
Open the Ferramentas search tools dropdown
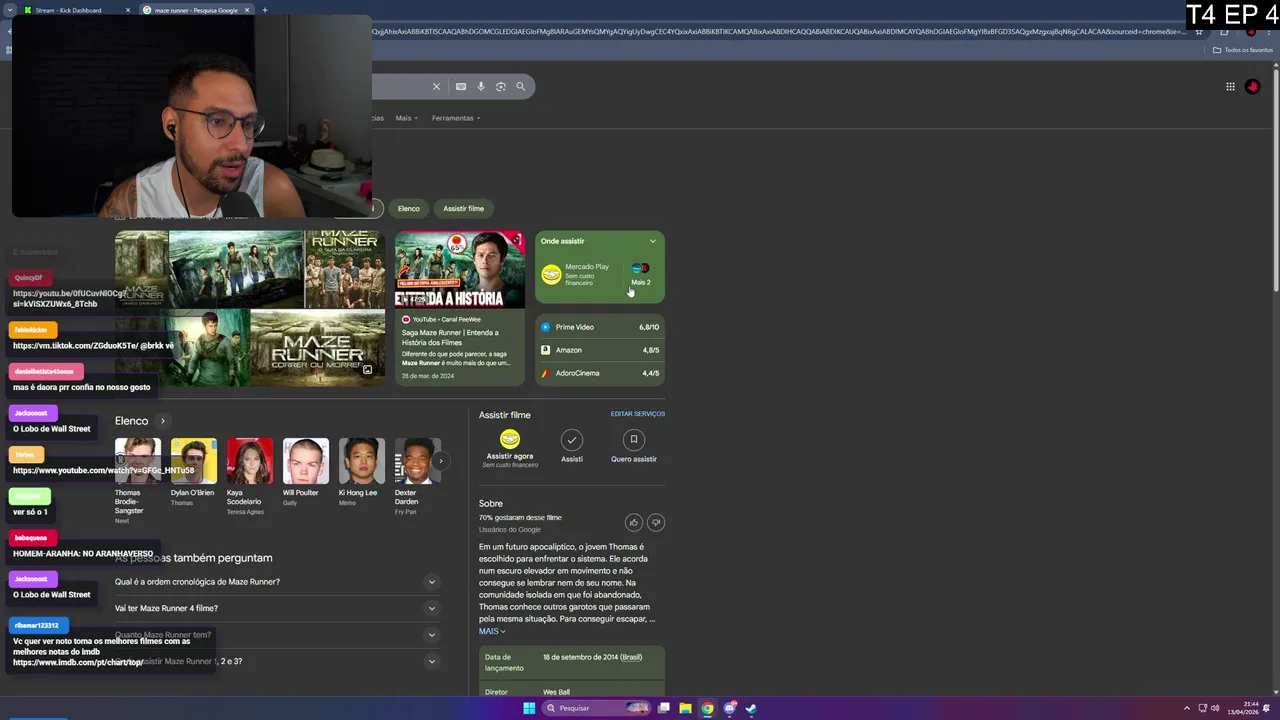(456, 118)
